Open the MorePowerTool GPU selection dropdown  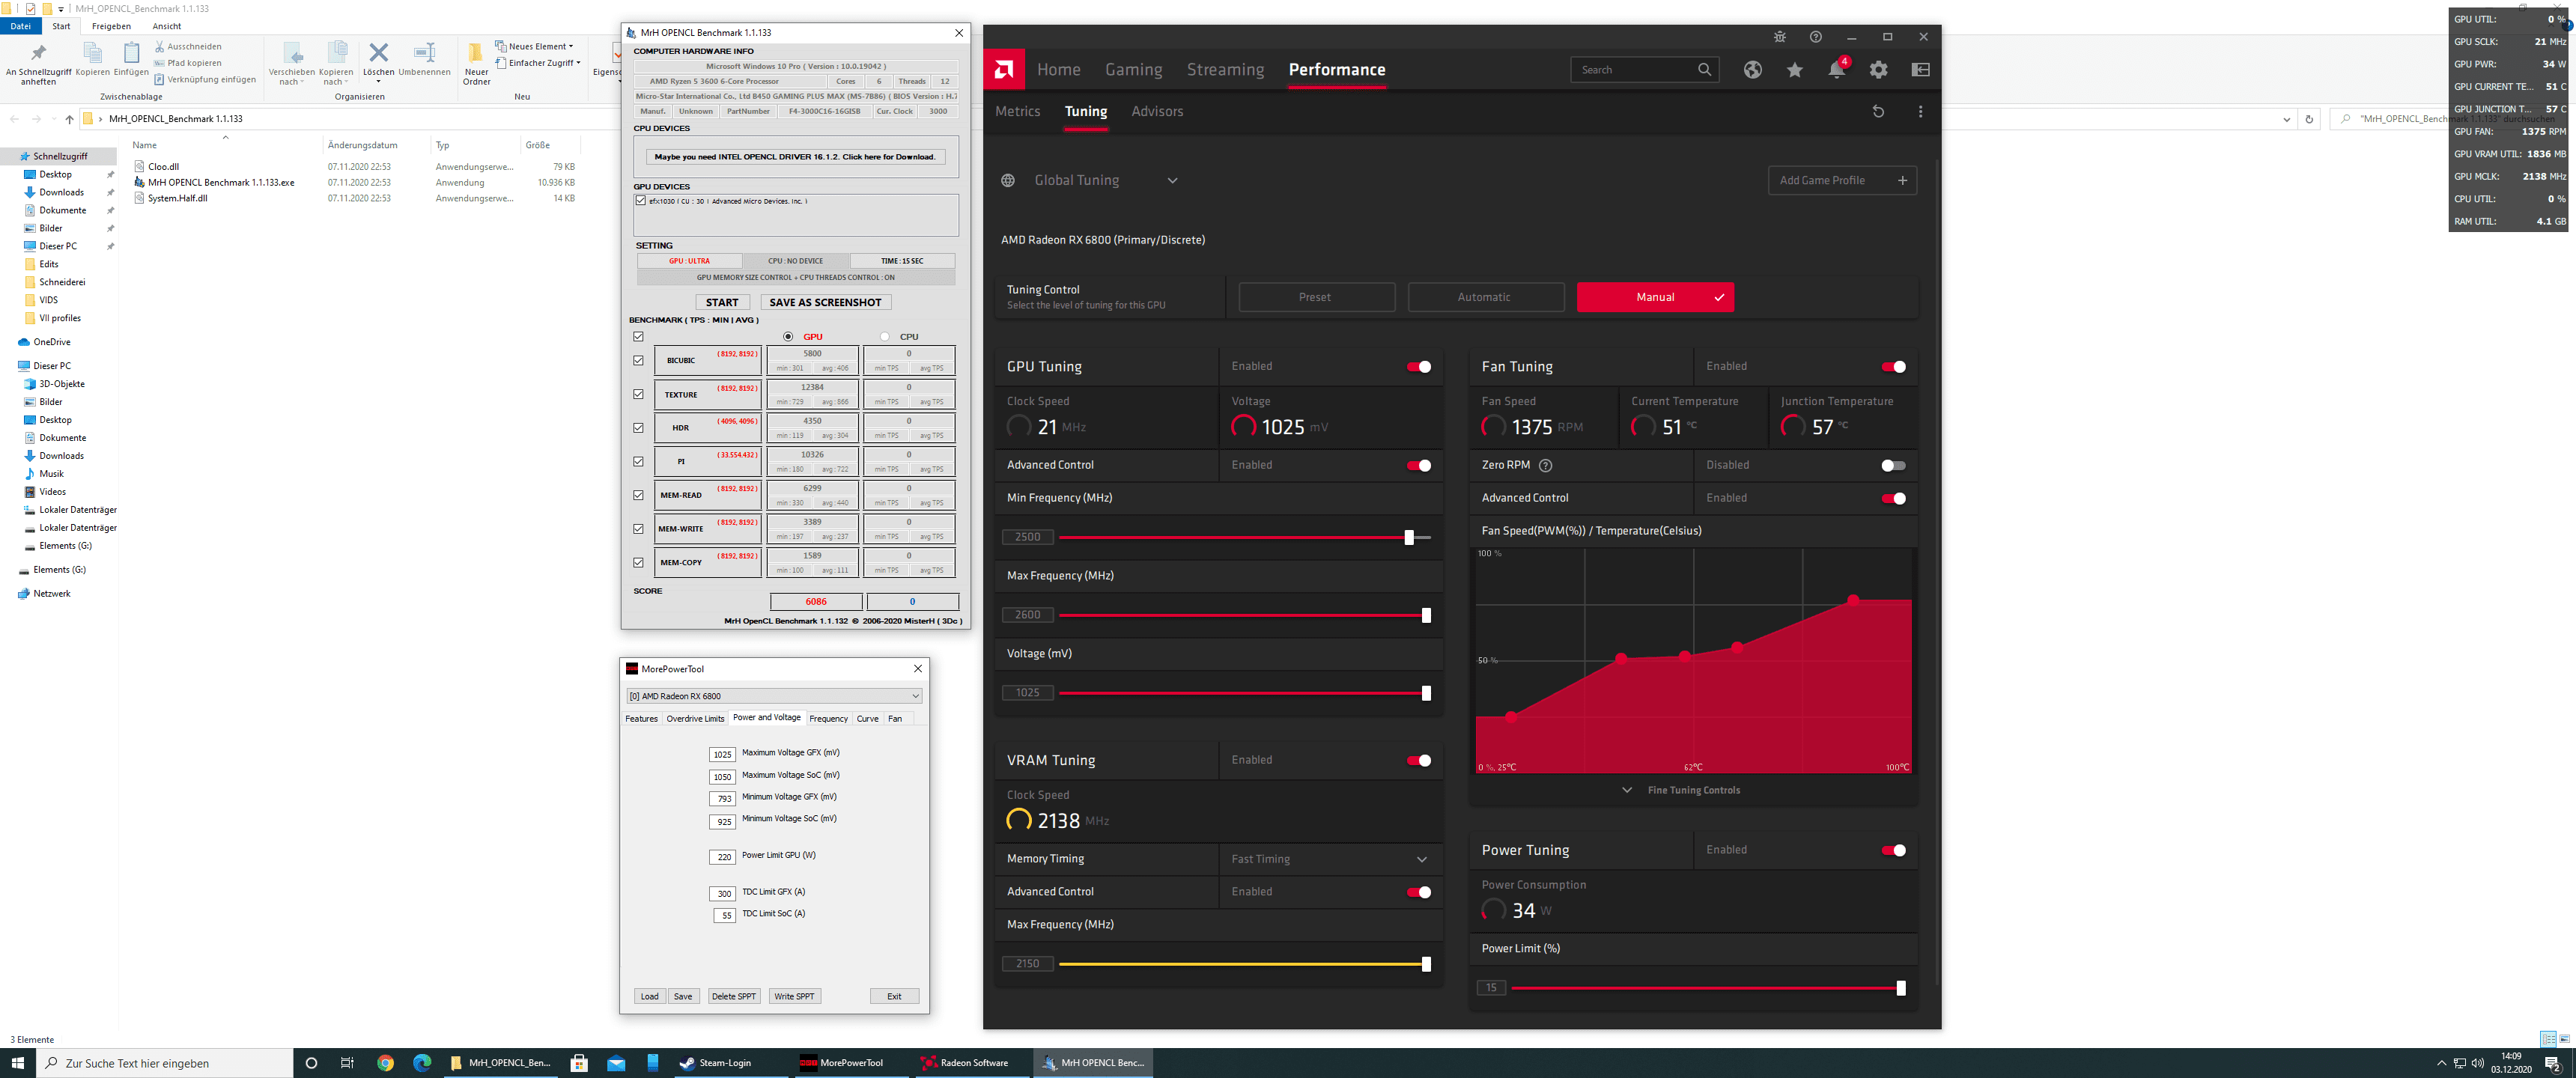click(x=774, y=696)
